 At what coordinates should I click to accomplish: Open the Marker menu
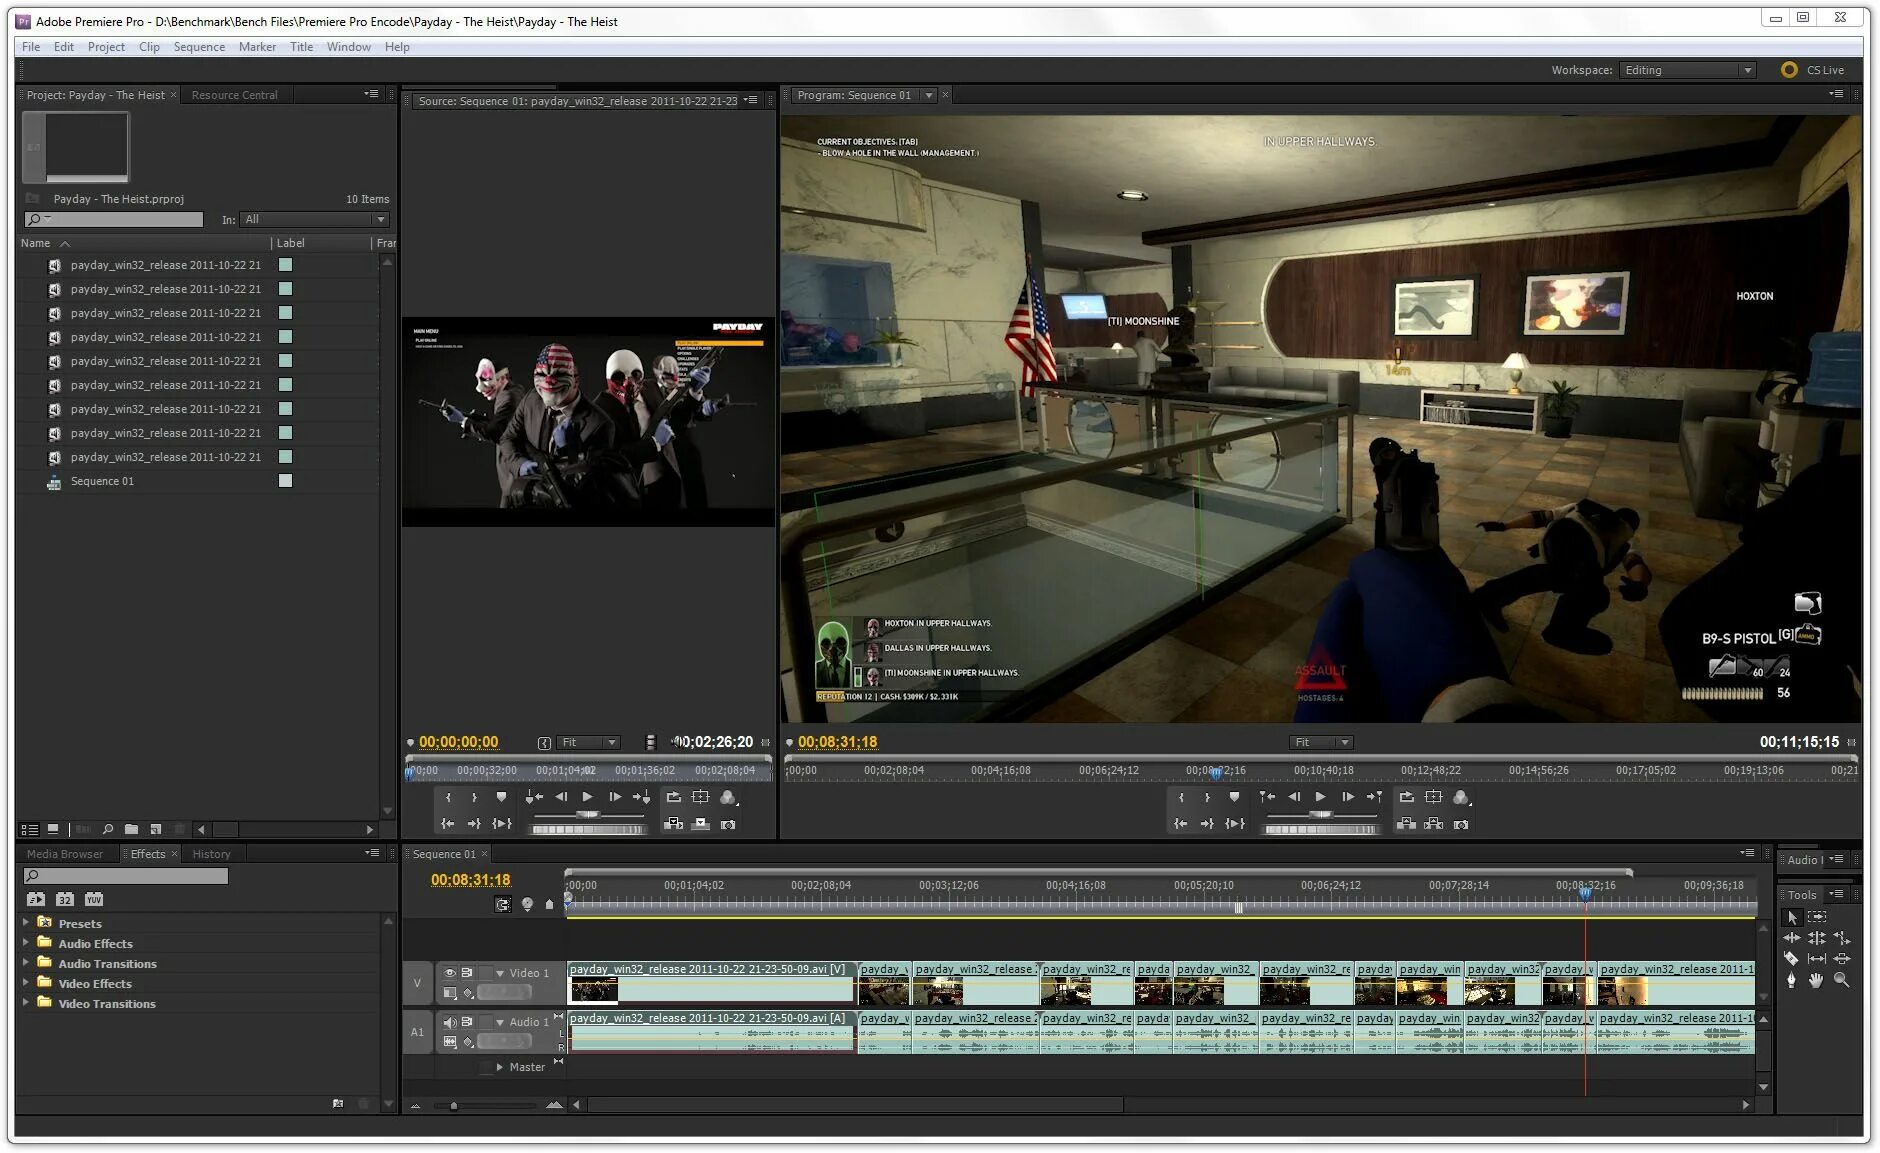click(257, 46)
